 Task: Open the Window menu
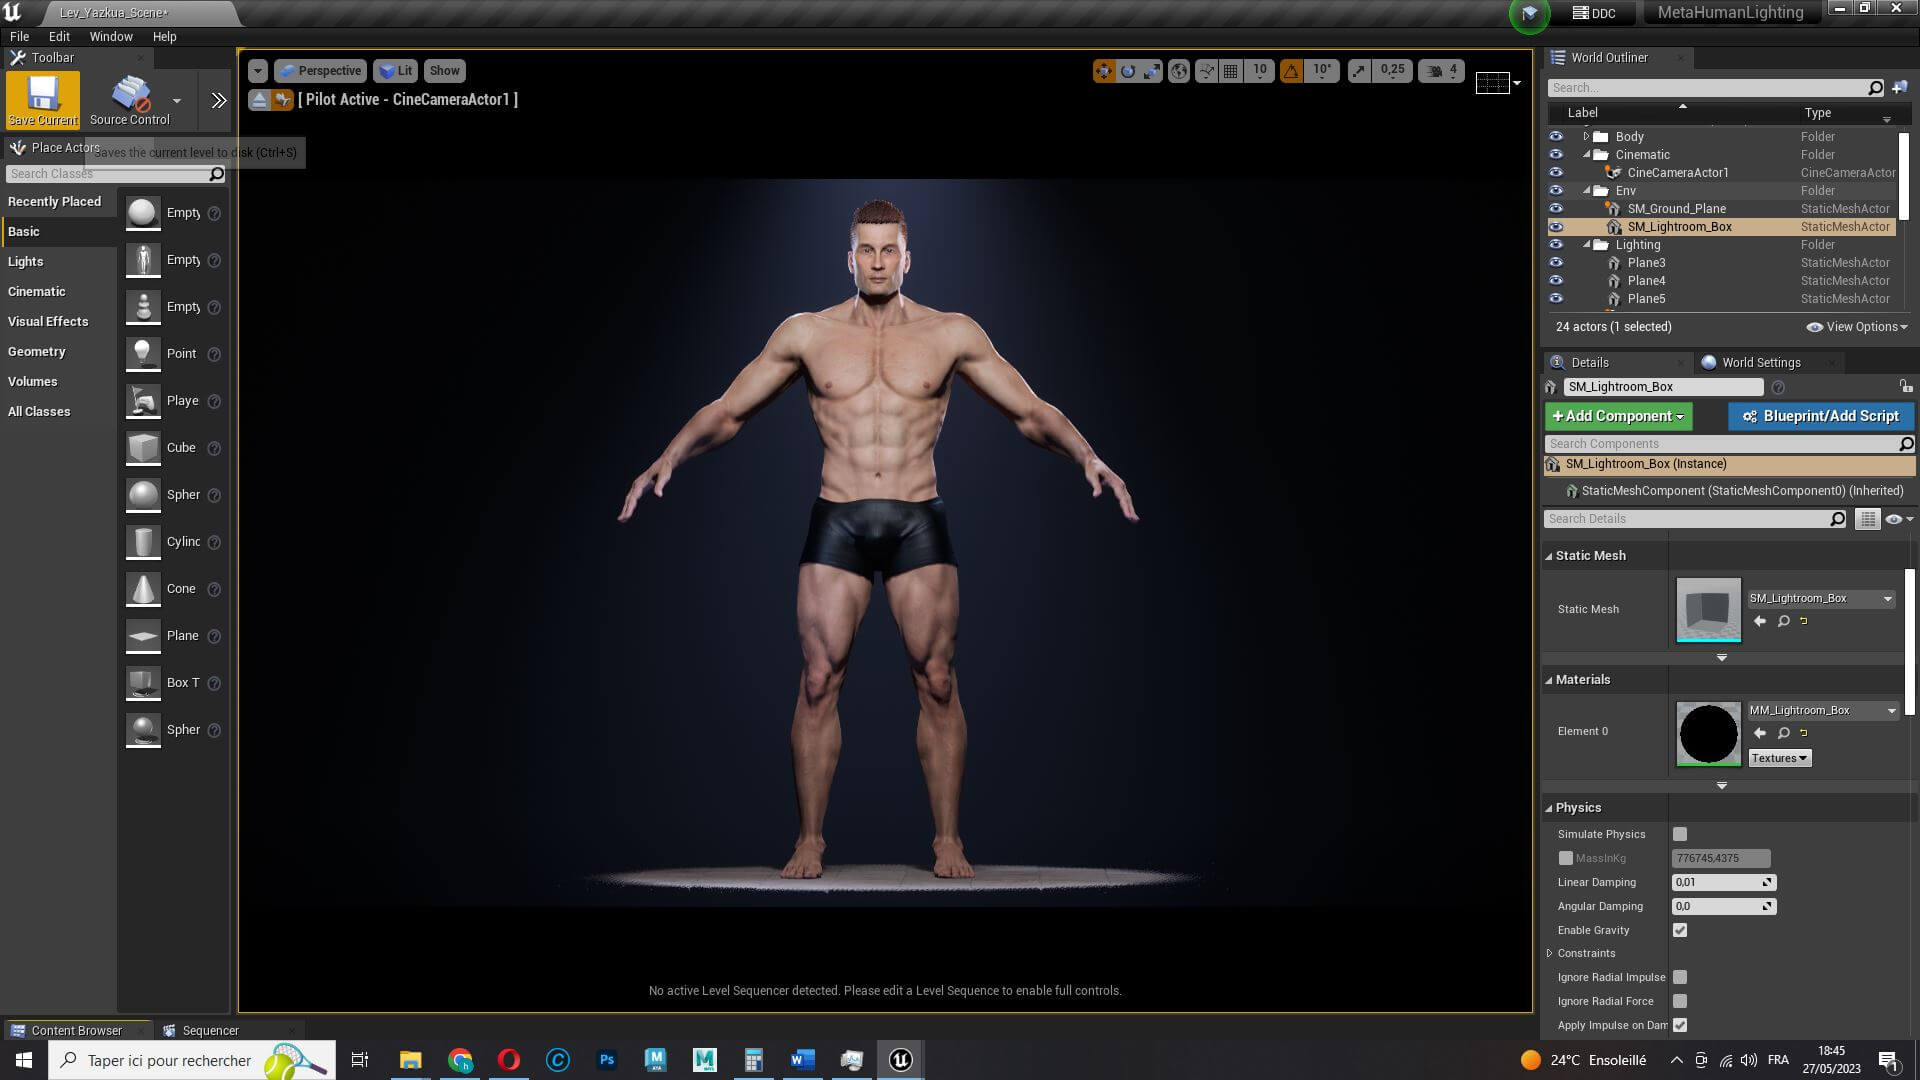(111, 36)
